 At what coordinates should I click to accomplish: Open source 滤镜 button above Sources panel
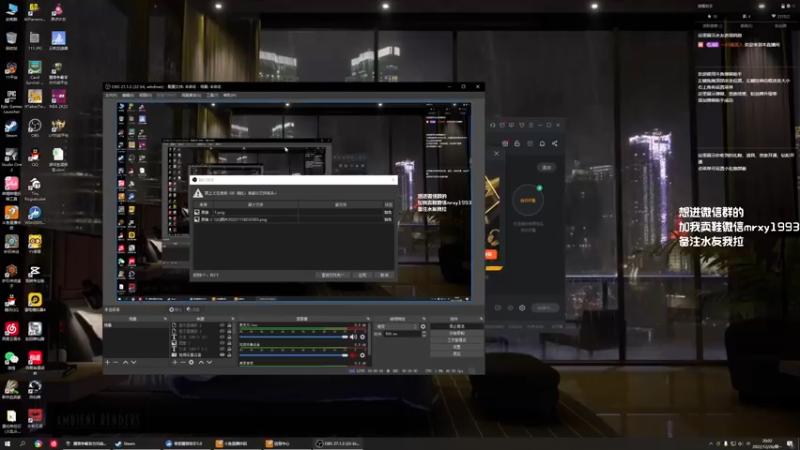click(193, 310)
